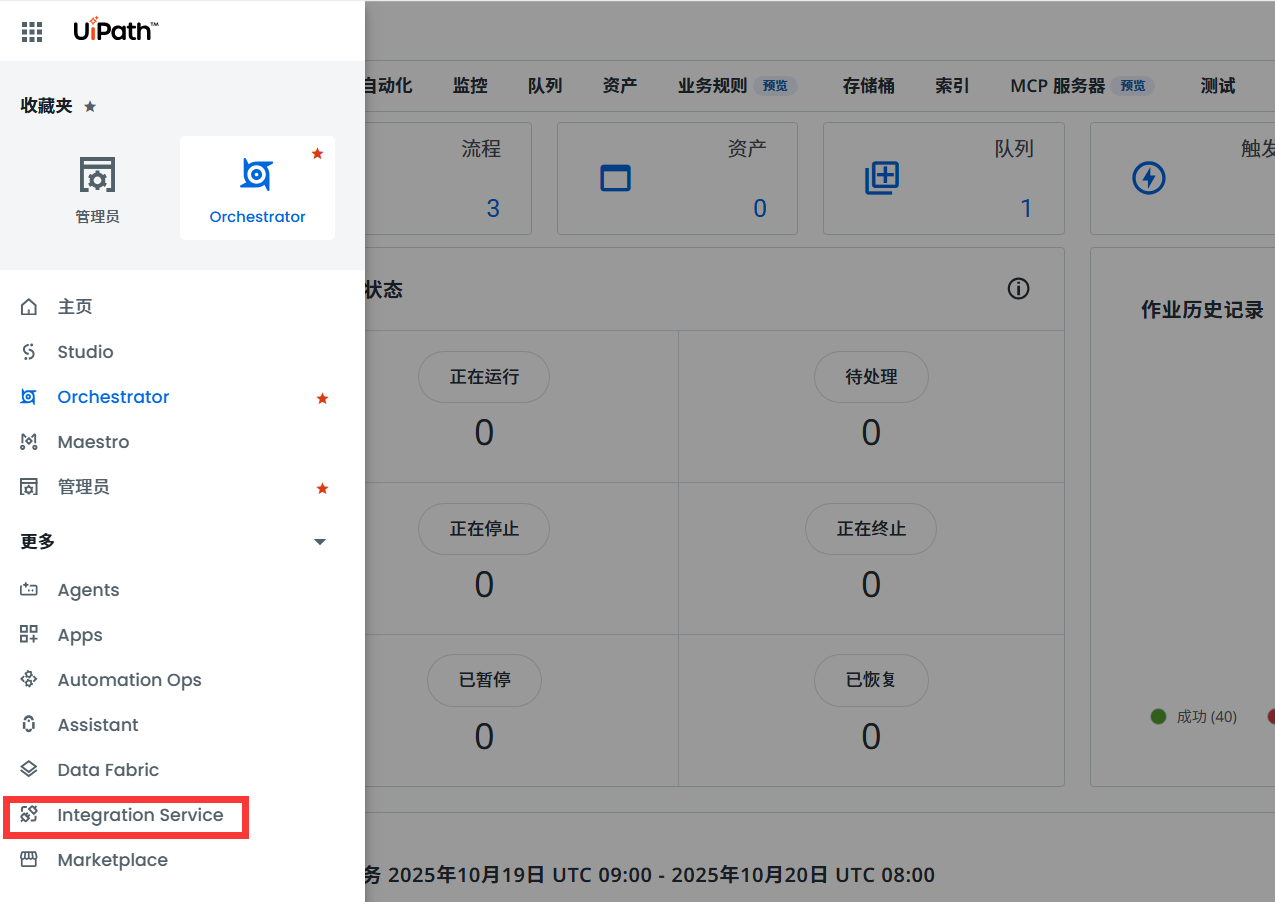Open Data Fabric from the sidebar
The width and height of the screenshot is (1275, 902).
click(108, 770)
